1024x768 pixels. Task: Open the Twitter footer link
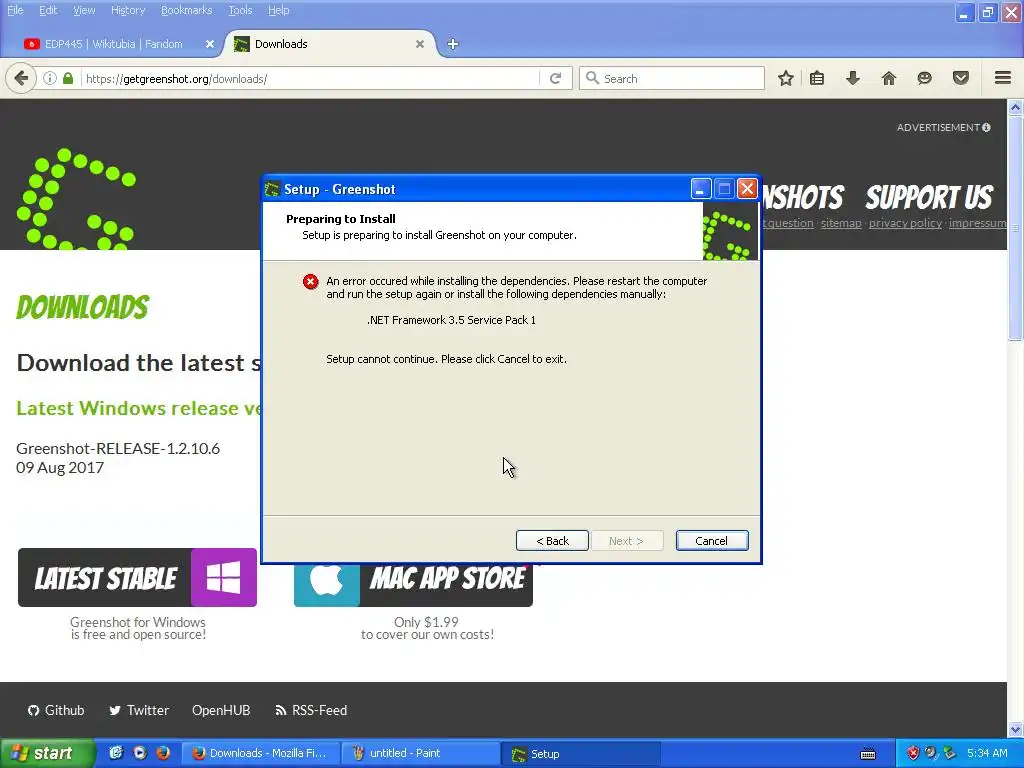click(x=138, y=710)
